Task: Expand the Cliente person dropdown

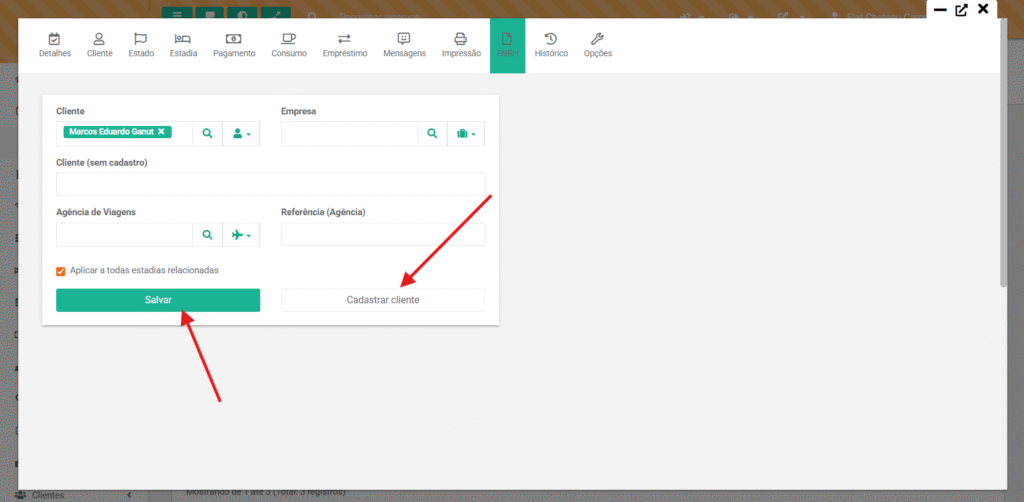Action: (241, 133)
